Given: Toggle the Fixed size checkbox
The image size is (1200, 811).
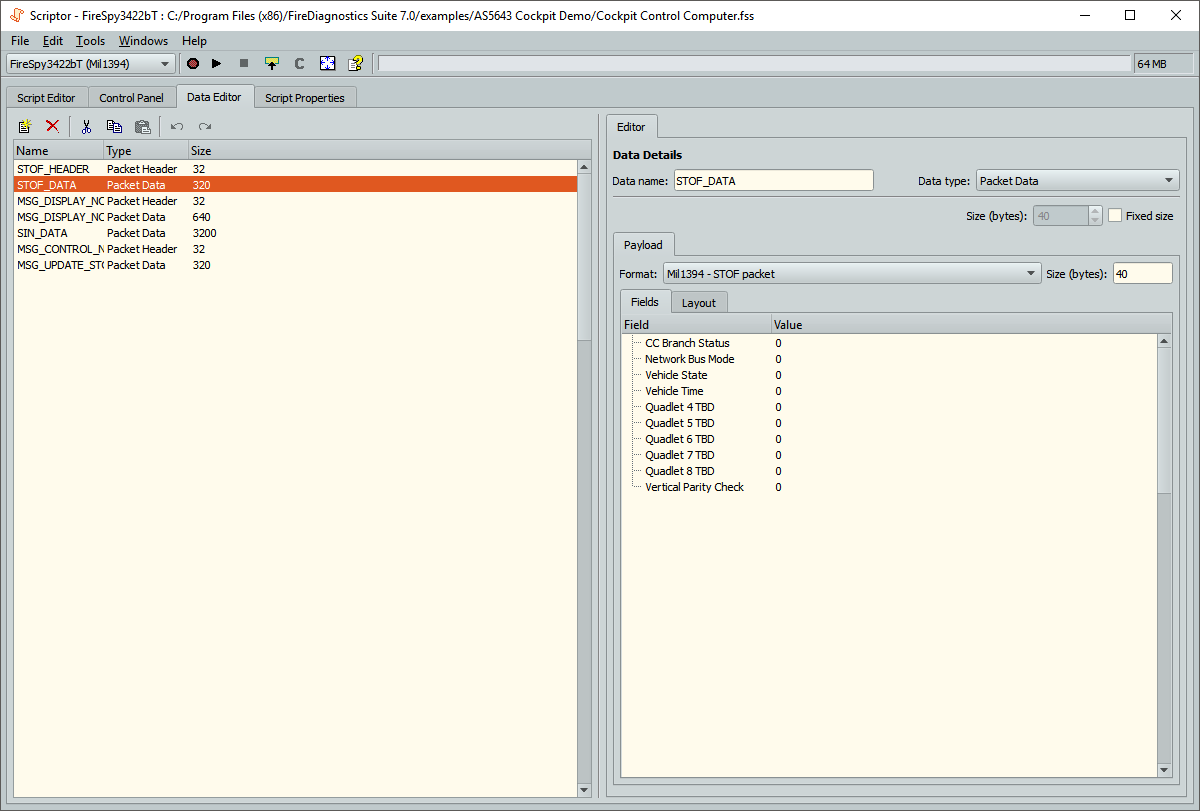Looking at the screenshot, I should [1115, 215].
